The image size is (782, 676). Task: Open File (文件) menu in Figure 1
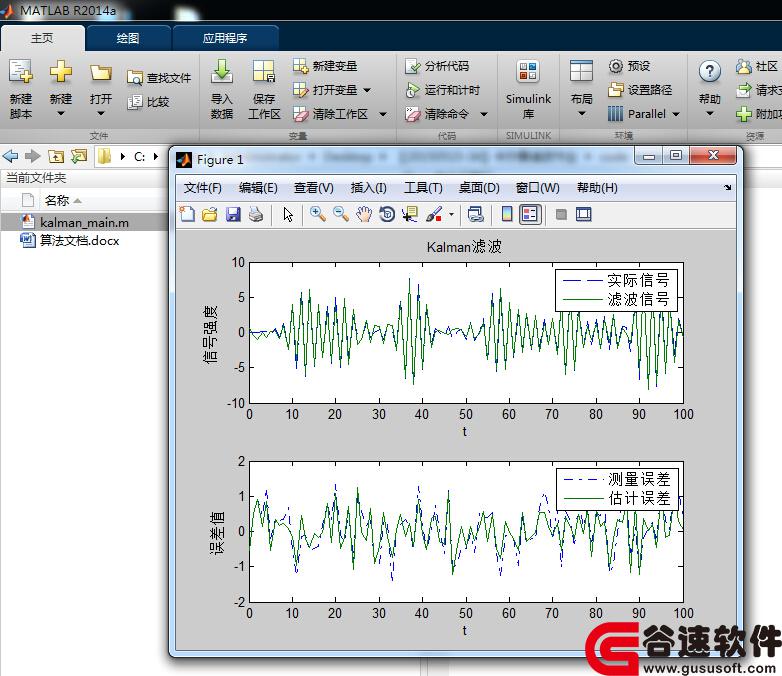pos(202,188)
